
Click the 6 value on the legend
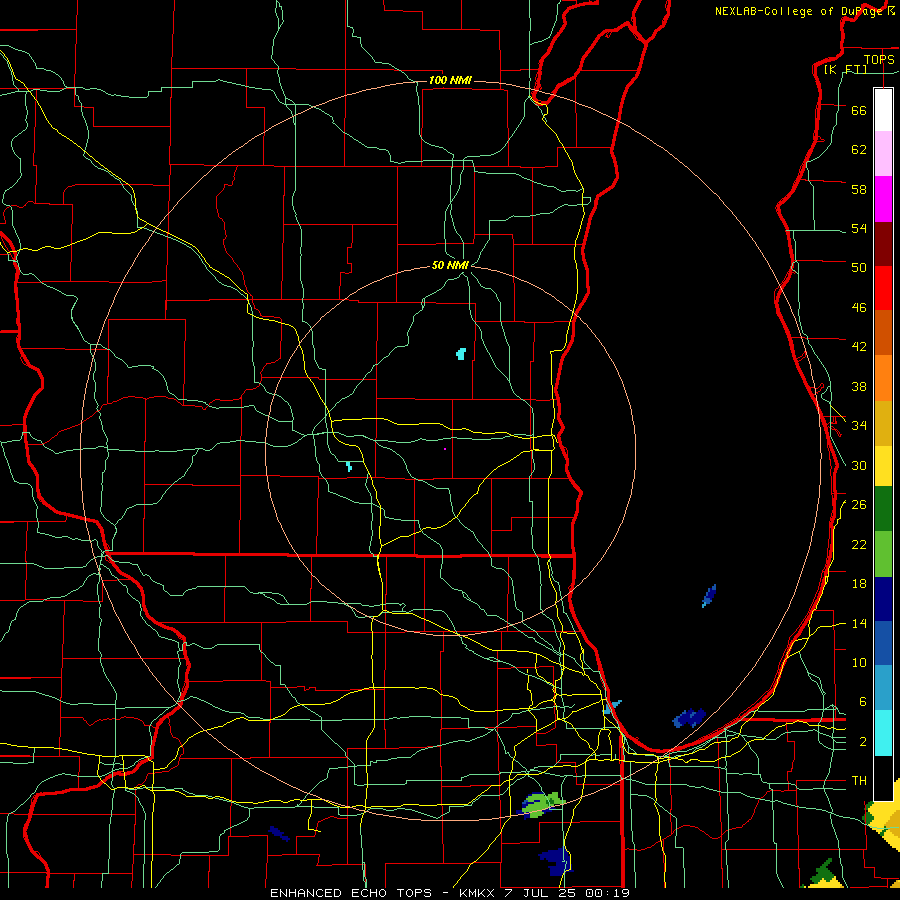[x=863, y=701]
